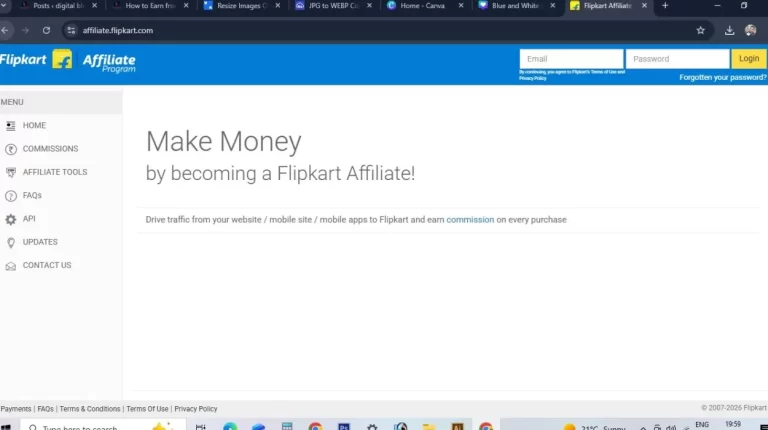Reload the current page

pos(46,30)
